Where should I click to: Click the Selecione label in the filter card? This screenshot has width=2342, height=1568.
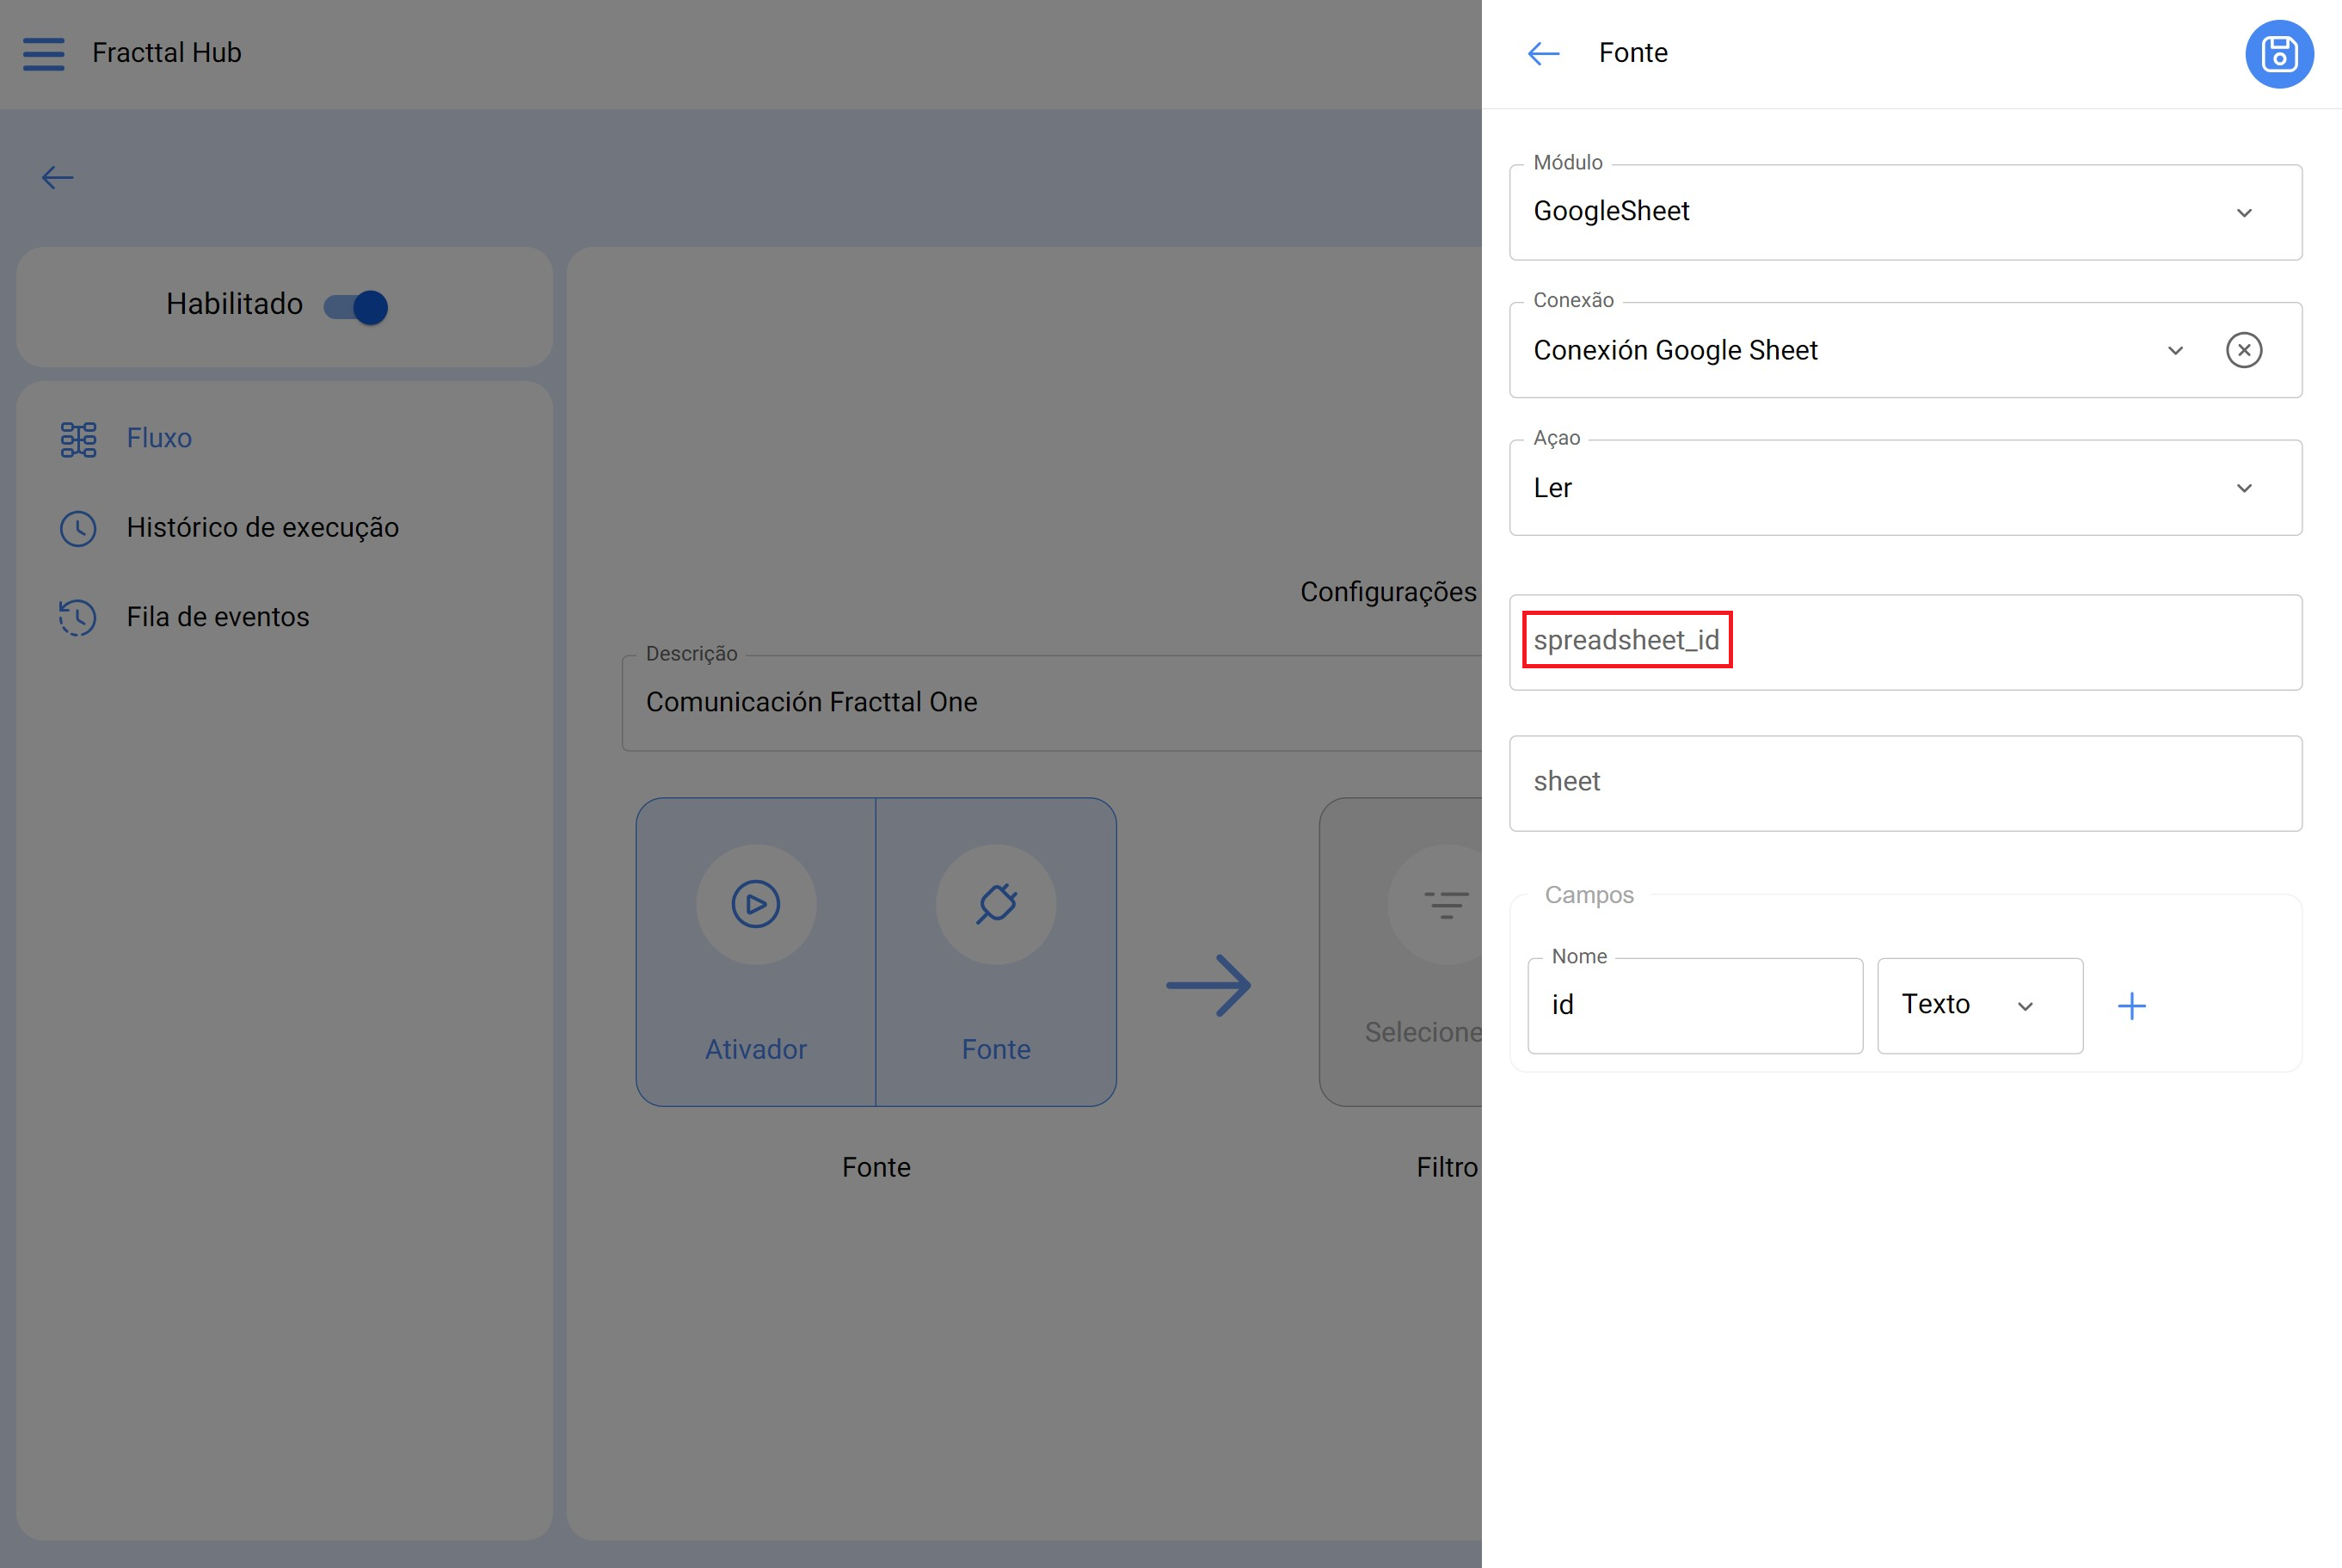[1424, 1032]
